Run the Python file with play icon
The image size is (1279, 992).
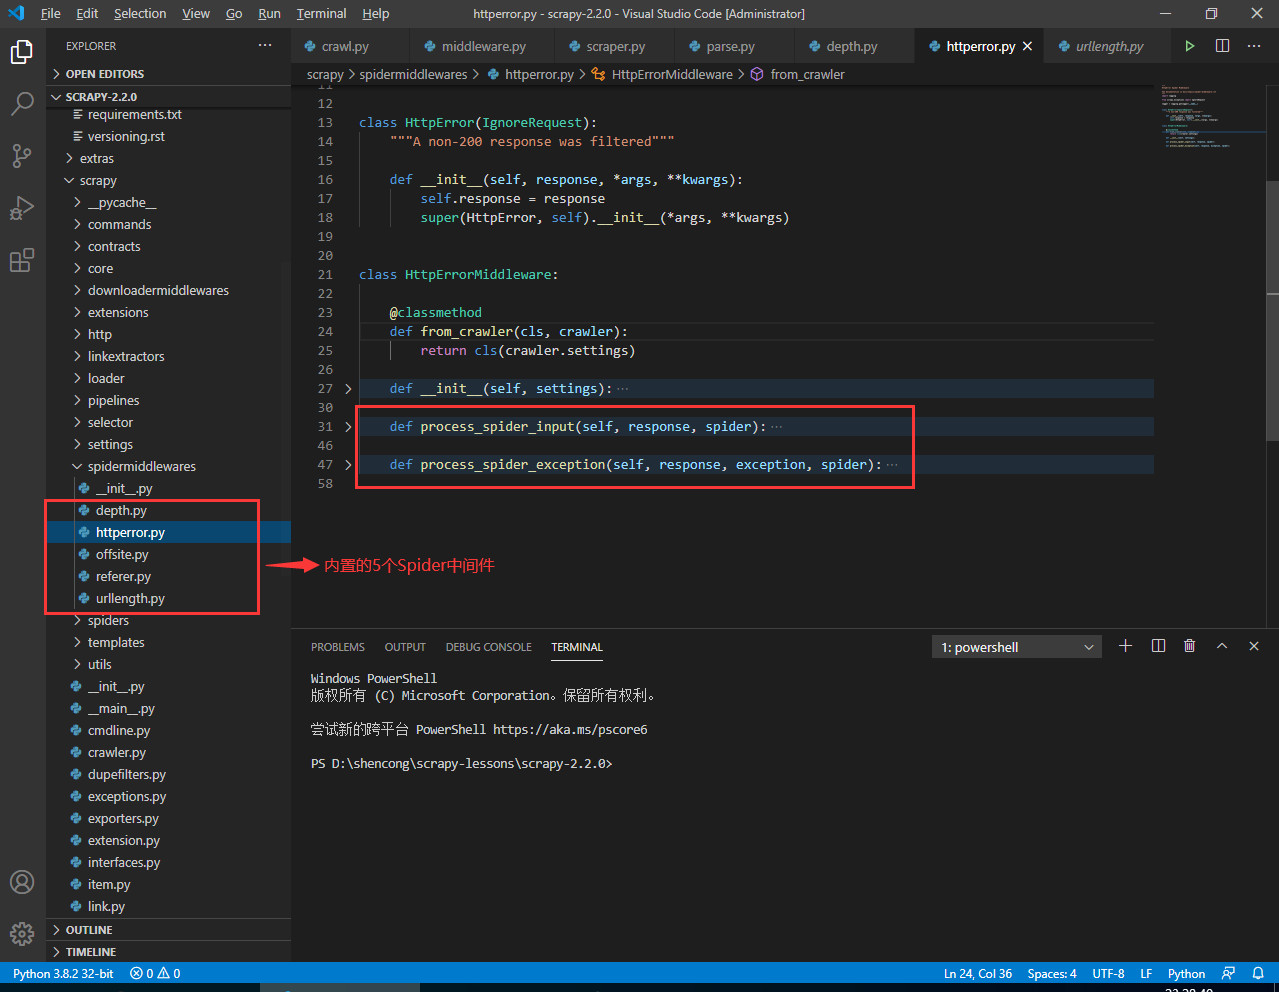pos(1190,46)
